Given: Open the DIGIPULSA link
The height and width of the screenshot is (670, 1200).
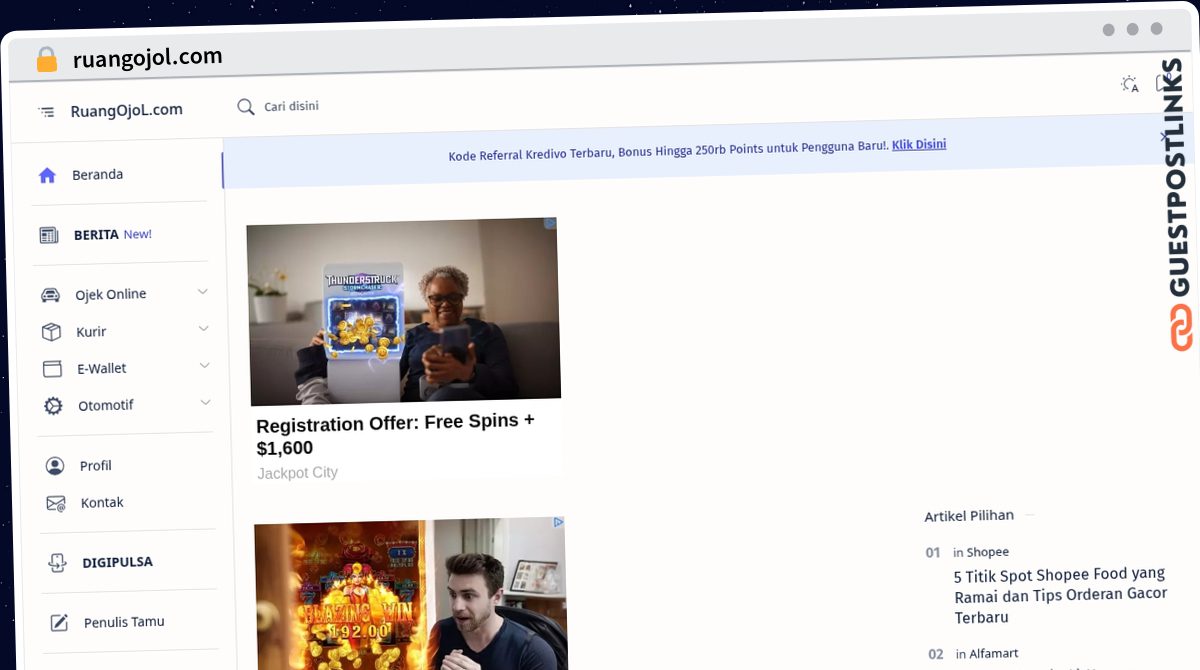Looking at the screenshot, I should tap(118, 562).
